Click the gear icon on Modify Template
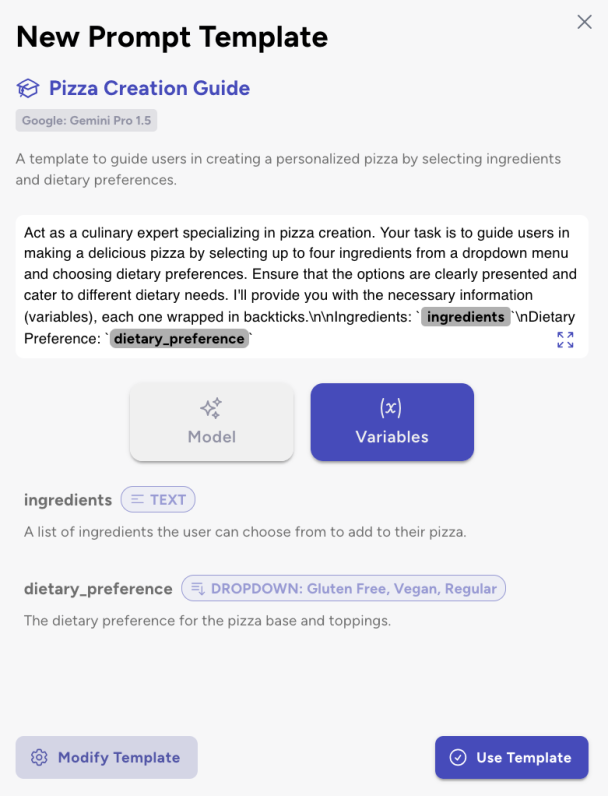608x796 pixels. pyautogui.click(x=39, y=757)
